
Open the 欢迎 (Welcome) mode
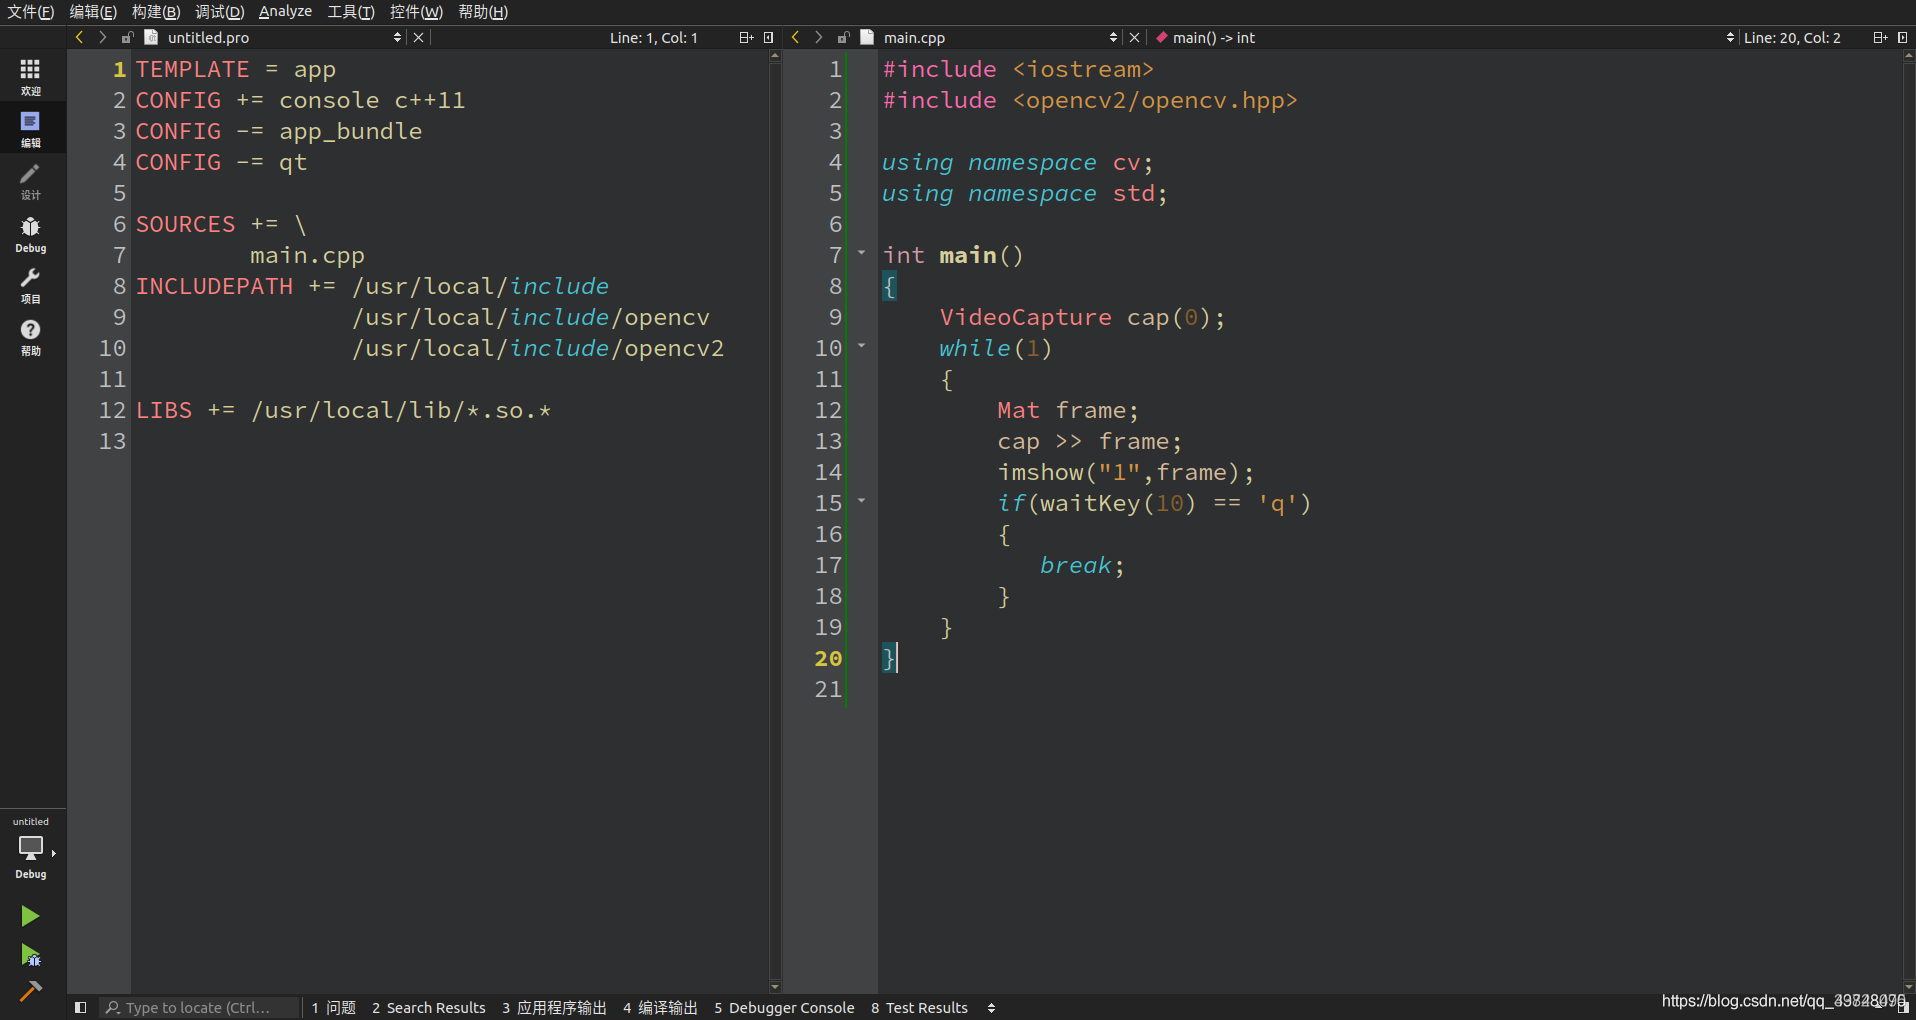[31, 77]
